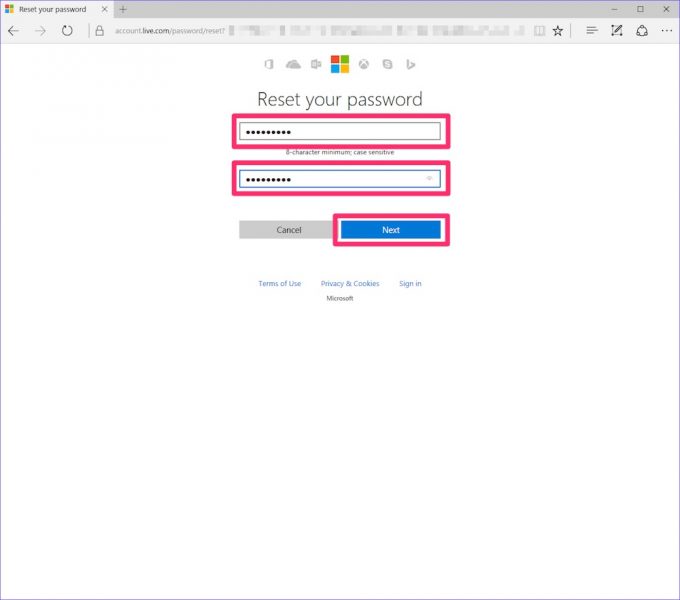The image size is (680, 600).
Task: Click the 8-character minimum hint text
Action: coord(340,152)
